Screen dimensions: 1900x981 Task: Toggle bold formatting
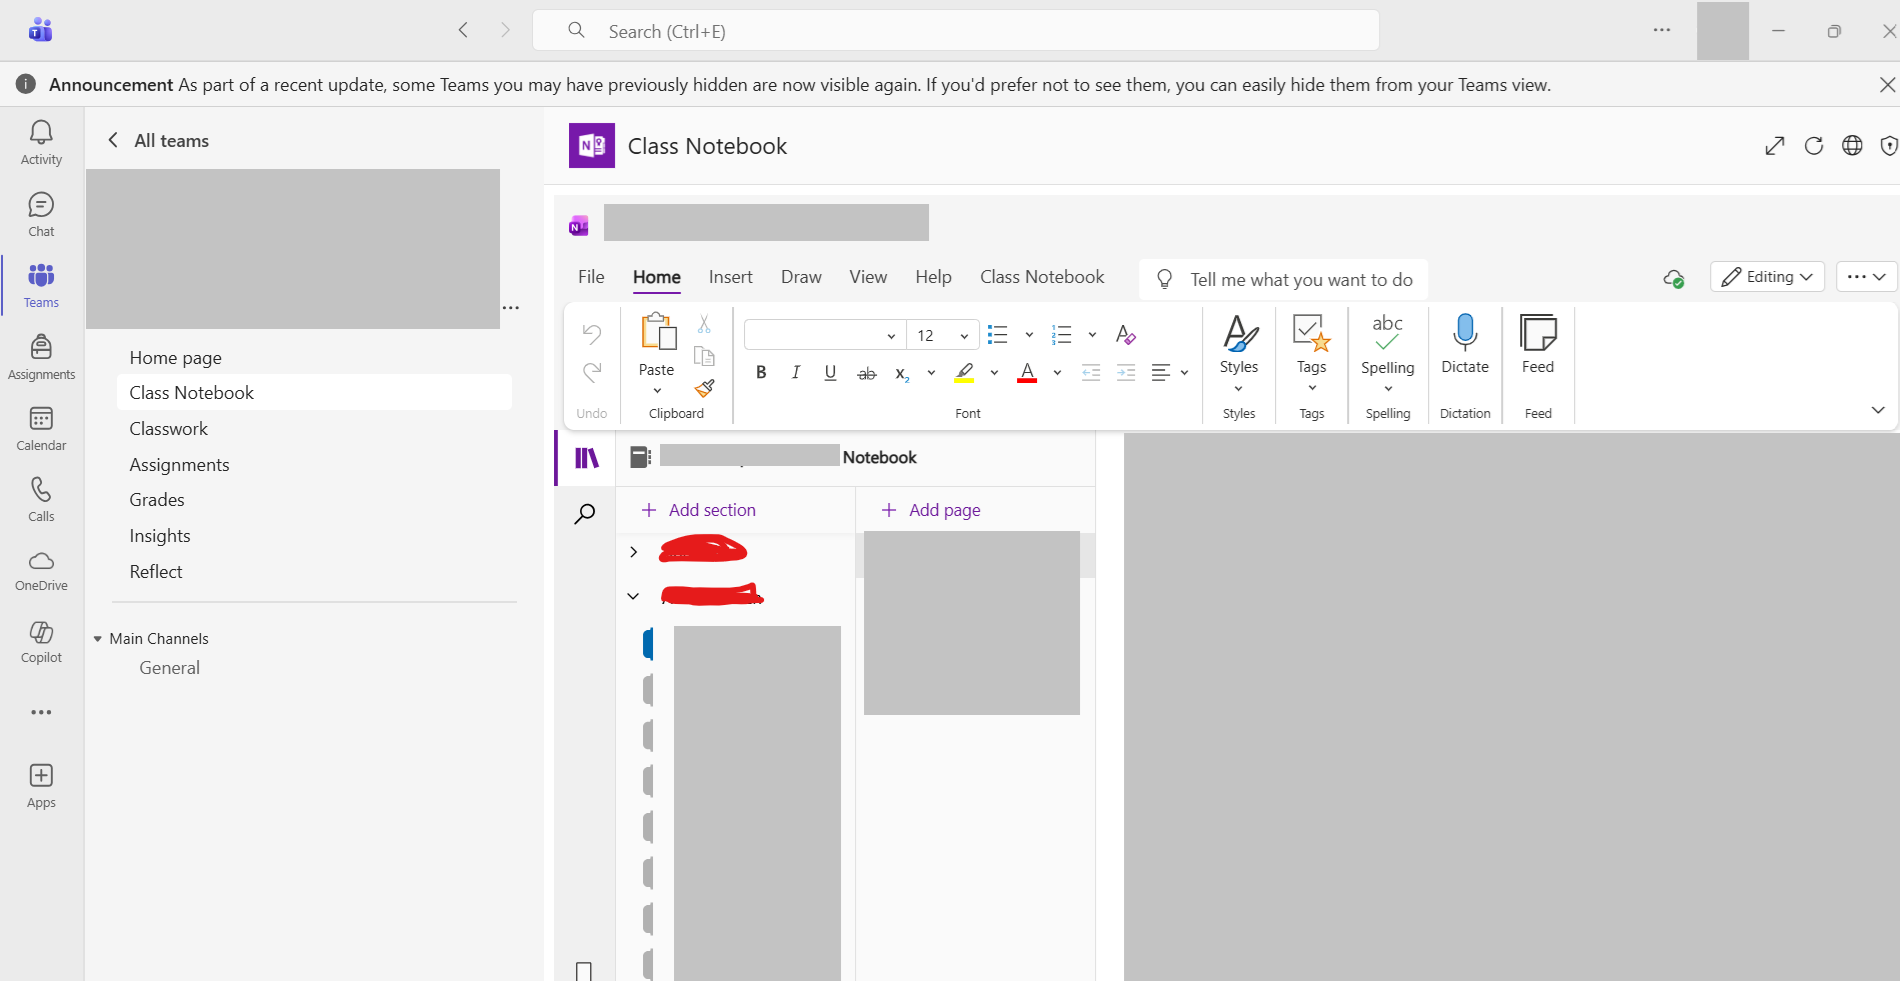(761, 373)
